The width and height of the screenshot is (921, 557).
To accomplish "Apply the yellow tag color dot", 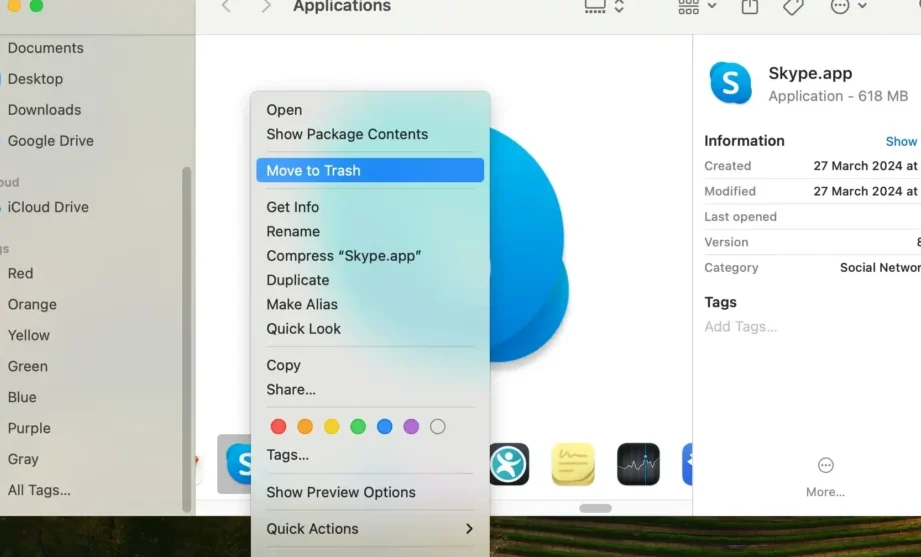I will coord(331,427).
